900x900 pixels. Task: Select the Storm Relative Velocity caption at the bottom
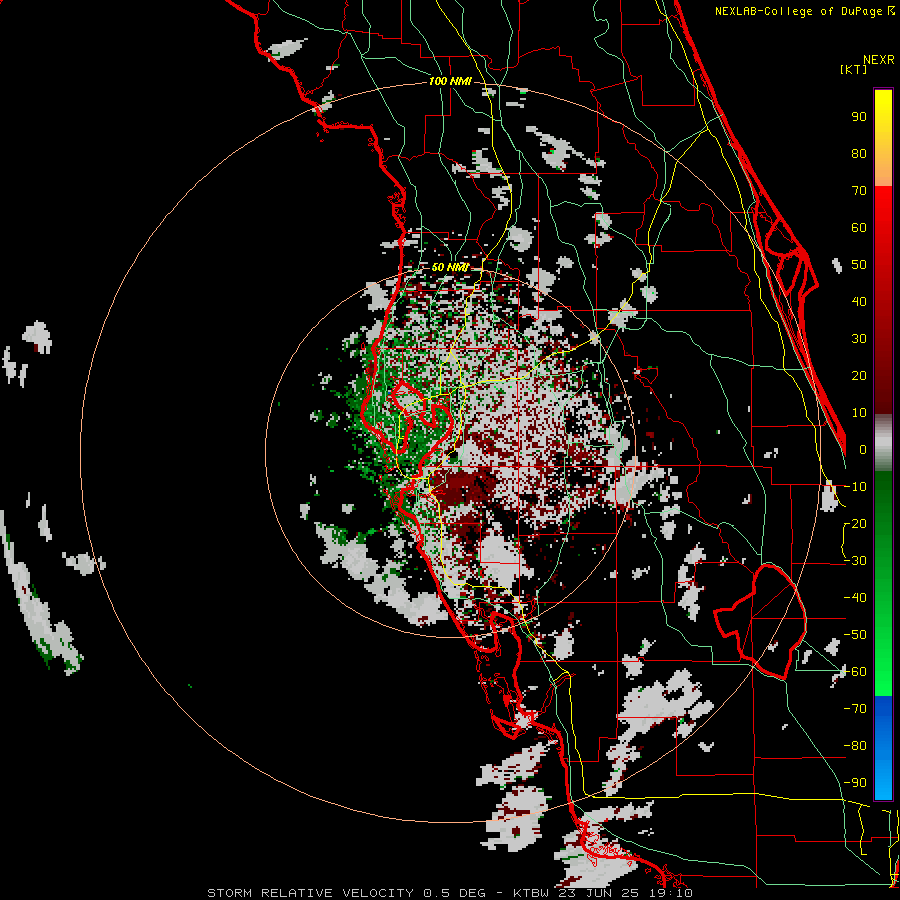point(450,893)
